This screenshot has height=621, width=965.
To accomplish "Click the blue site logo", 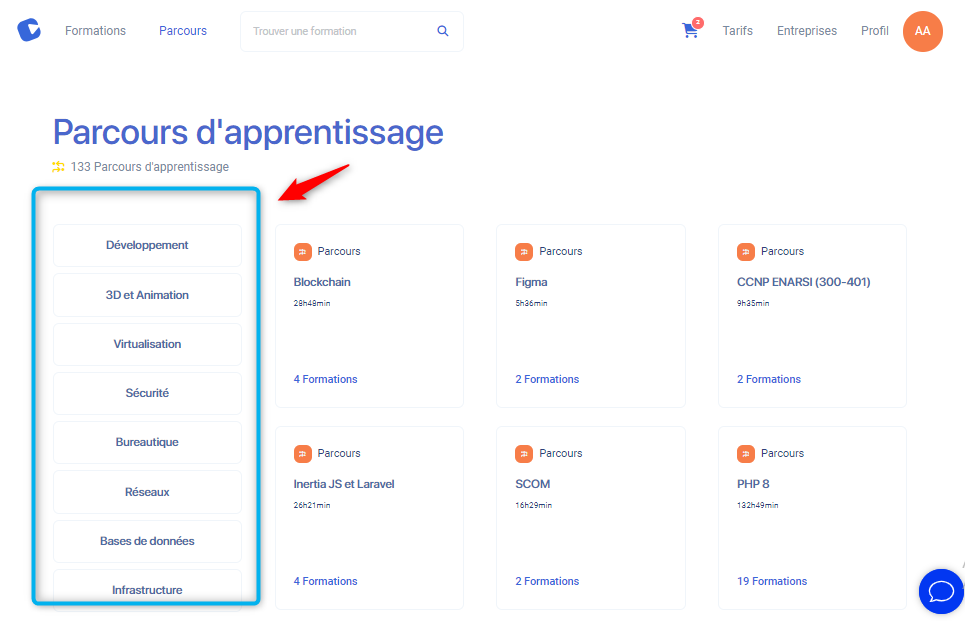I will pos(29,30).
